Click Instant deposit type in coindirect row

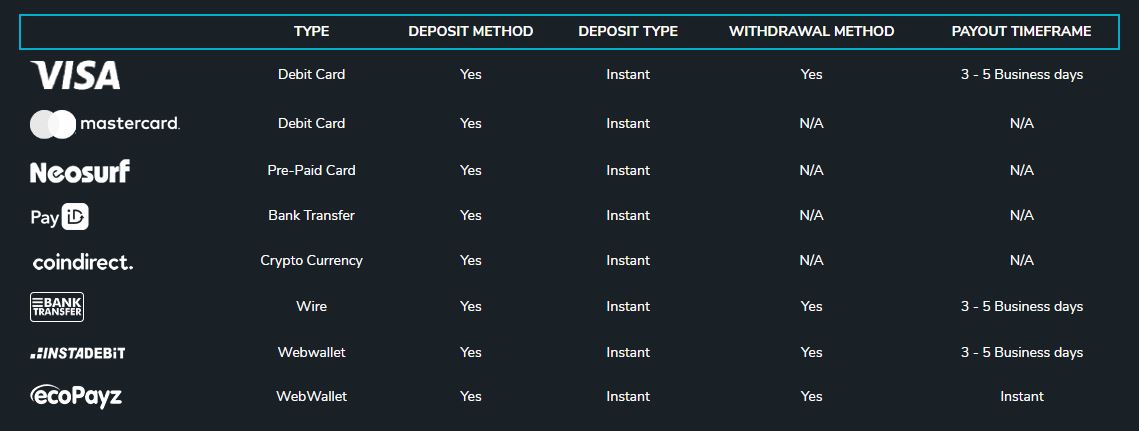628,260
